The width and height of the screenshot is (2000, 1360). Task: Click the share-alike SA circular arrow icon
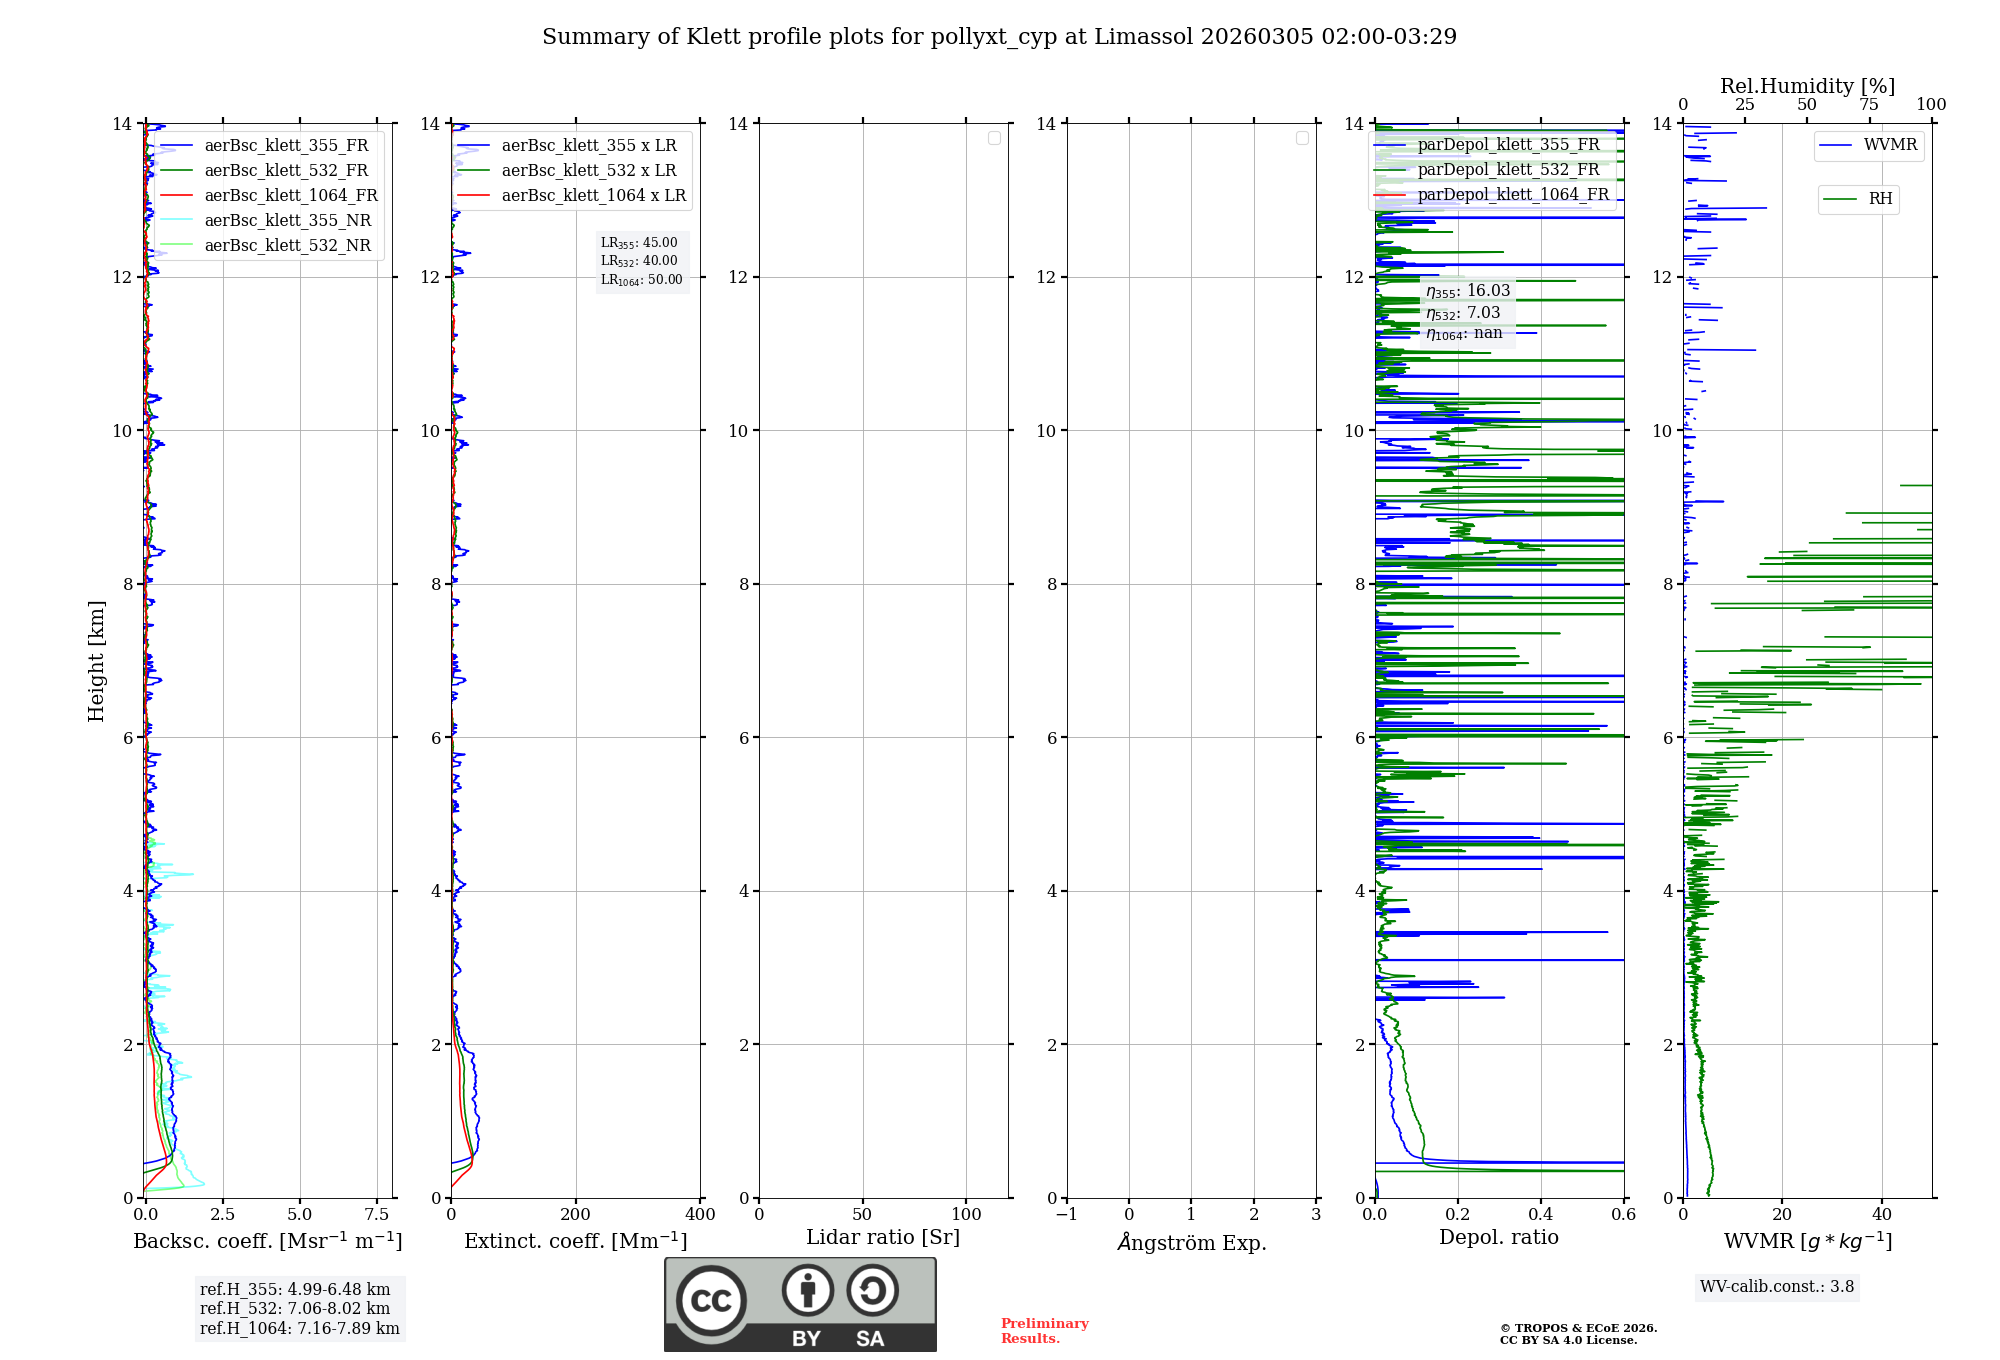[x=872, y=1290]
